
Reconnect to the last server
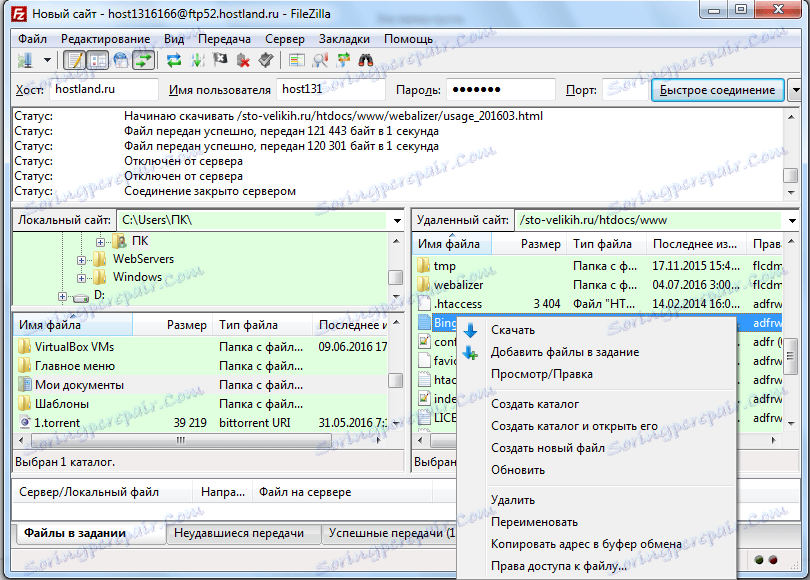tap(266, 60)
